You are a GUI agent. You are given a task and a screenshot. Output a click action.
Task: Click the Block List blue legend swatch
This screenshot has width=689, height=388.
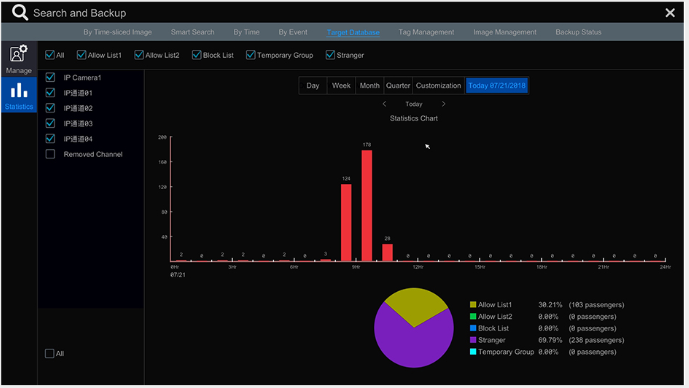(473, 328)
